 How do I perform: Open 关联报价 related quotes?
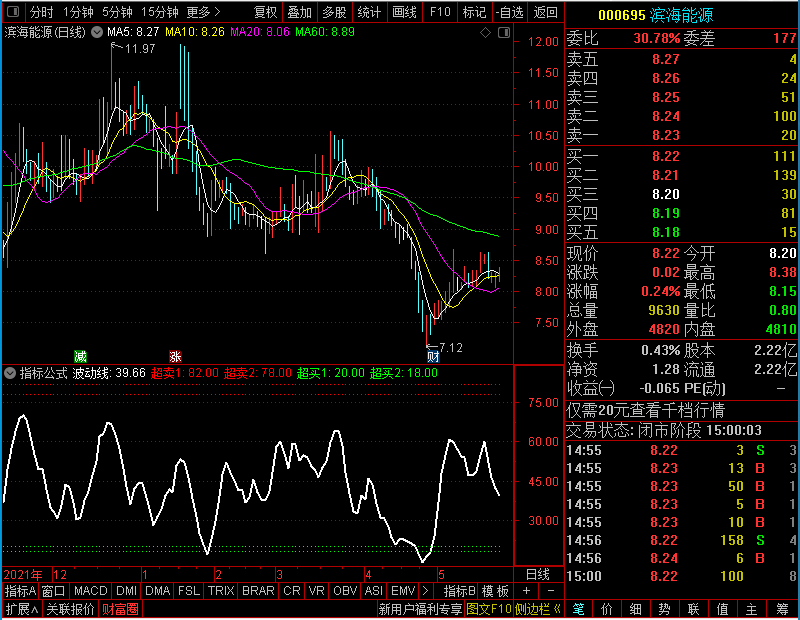coord(70,609)
